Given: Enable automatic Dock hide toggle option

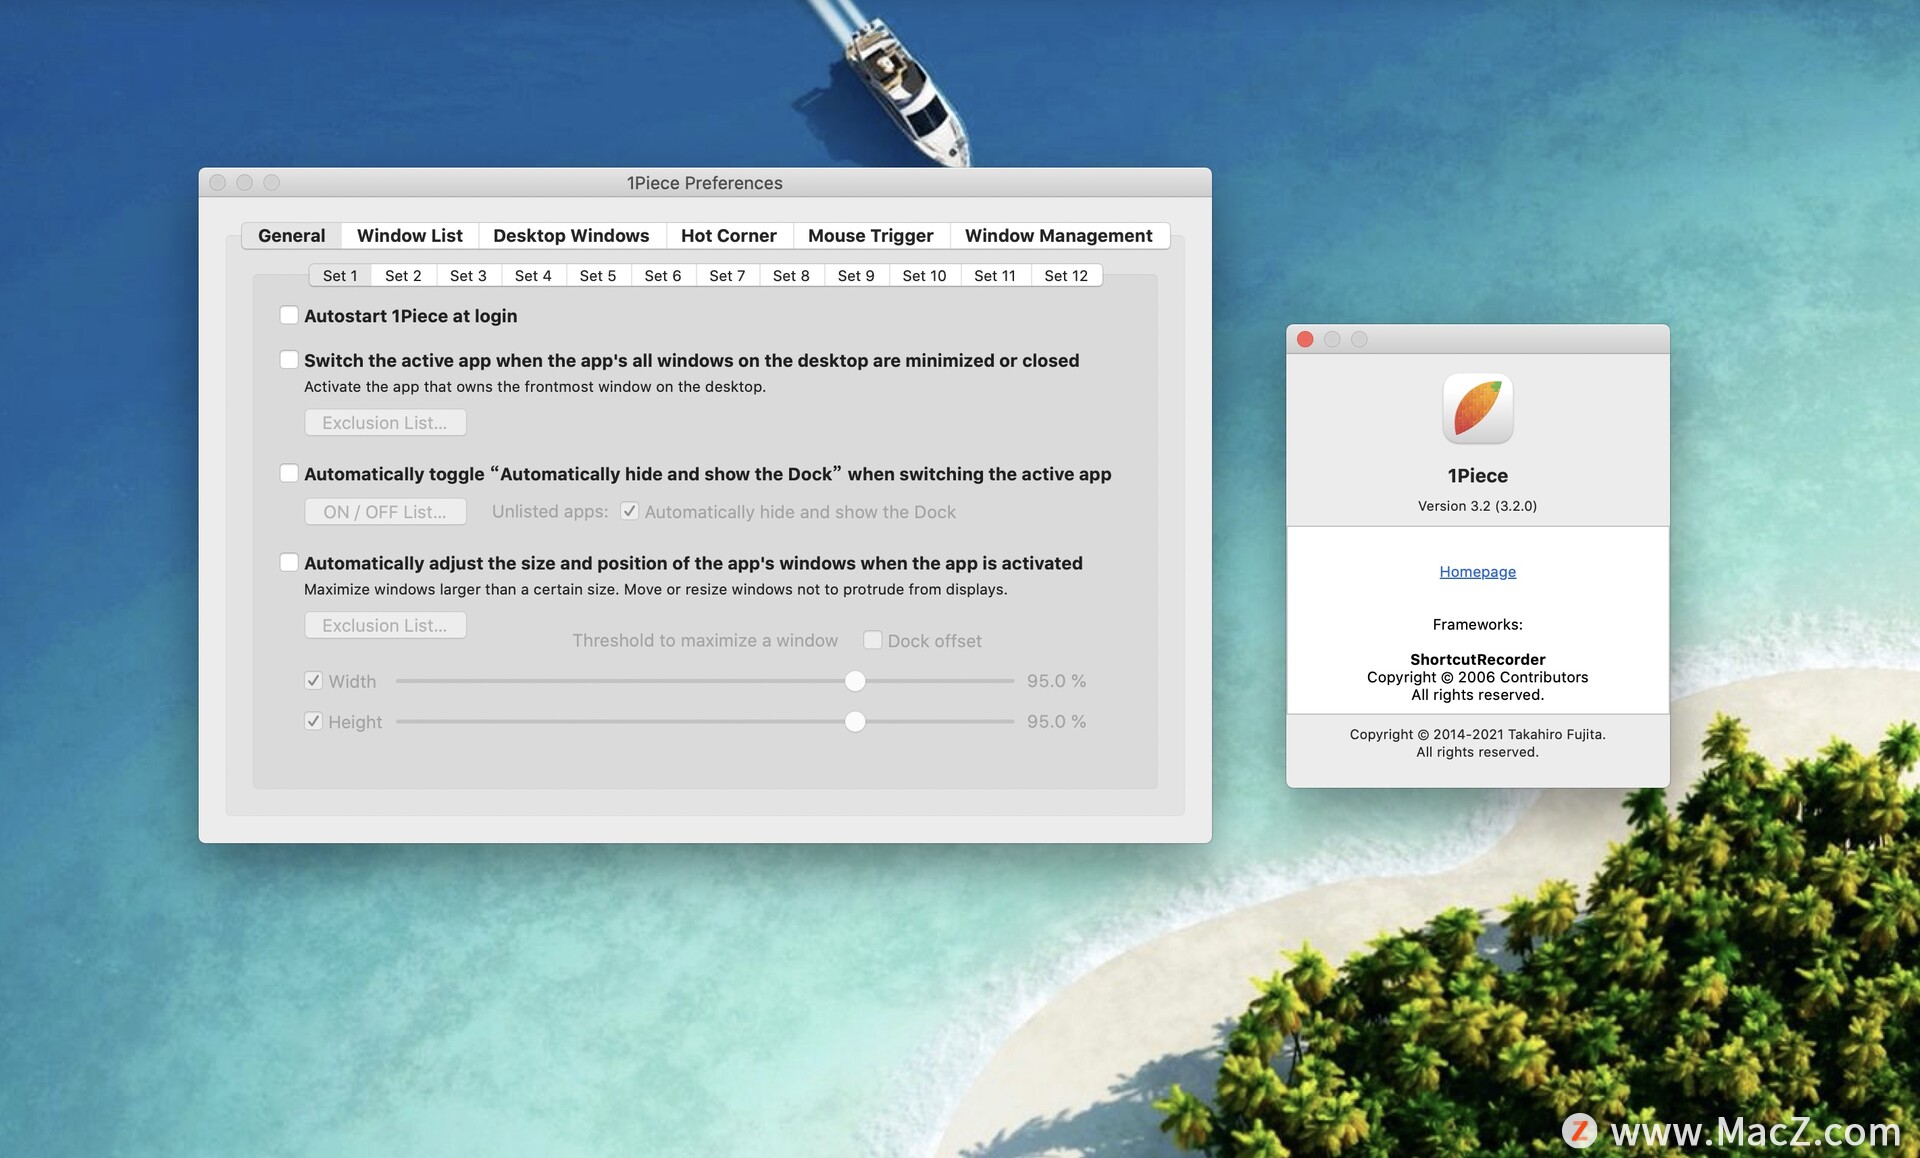Looking at the screenshot, I should pyautogui.click(x=289, y=473).
